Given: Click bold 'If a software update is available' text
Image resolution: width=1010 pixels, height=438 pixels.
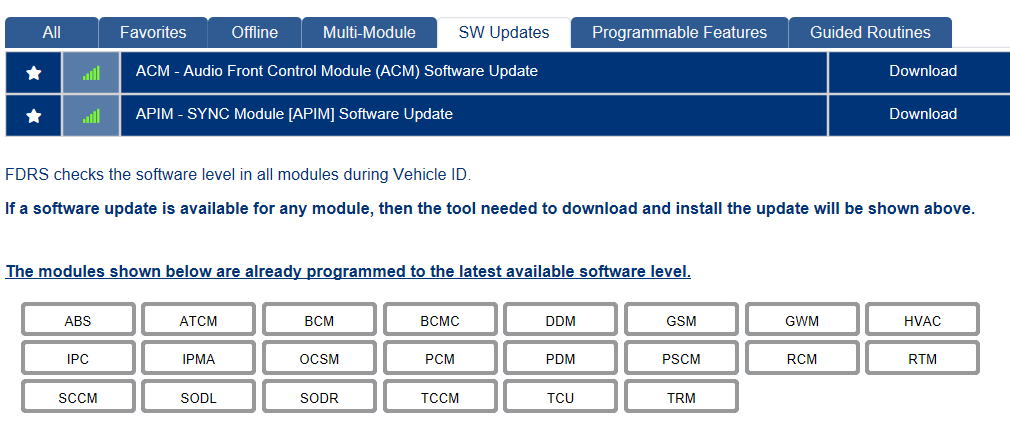Looking at the screenshot, I should [490, 209].
